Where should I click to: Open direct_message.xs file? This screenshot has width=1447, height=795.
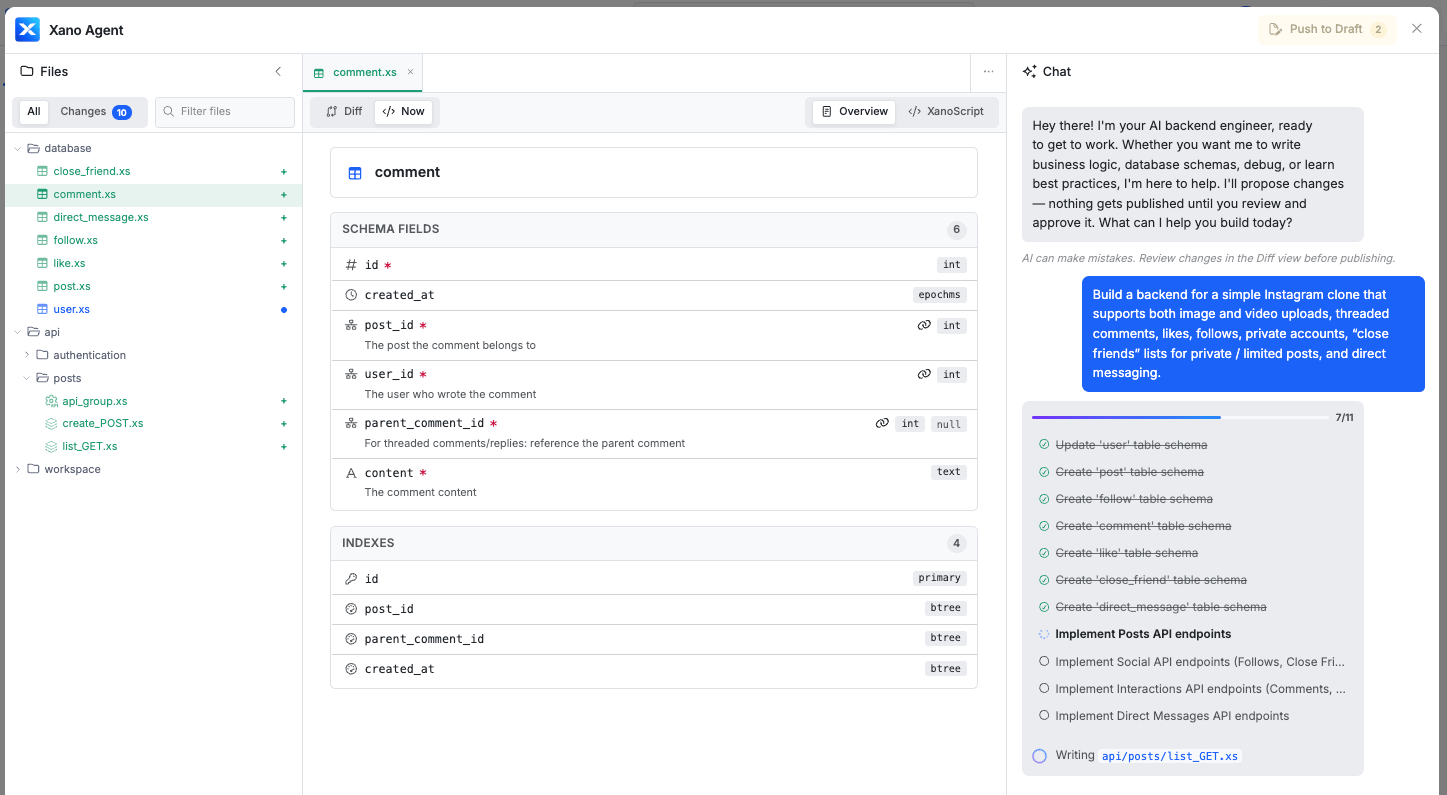tap(101, 218)
